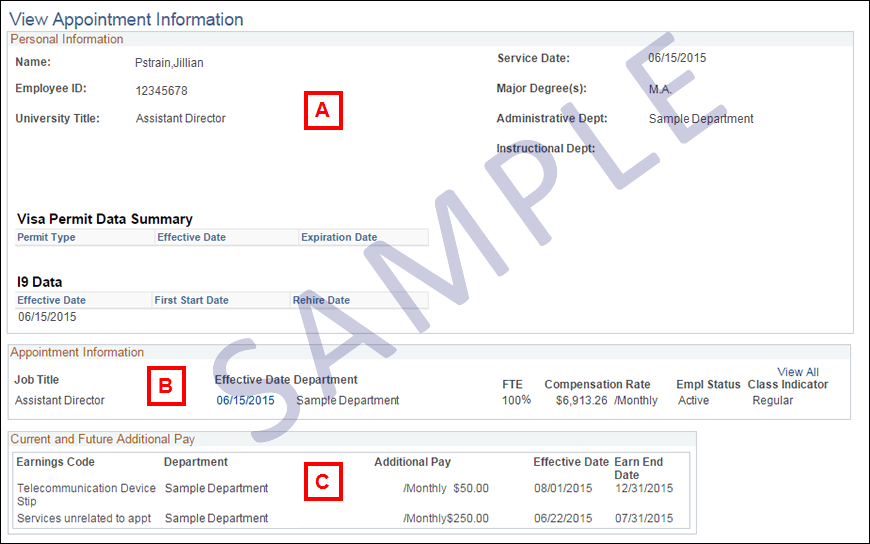Screen dimensions: 870x544
Task: Click the Service Date: label
Action: click(533, 58)
